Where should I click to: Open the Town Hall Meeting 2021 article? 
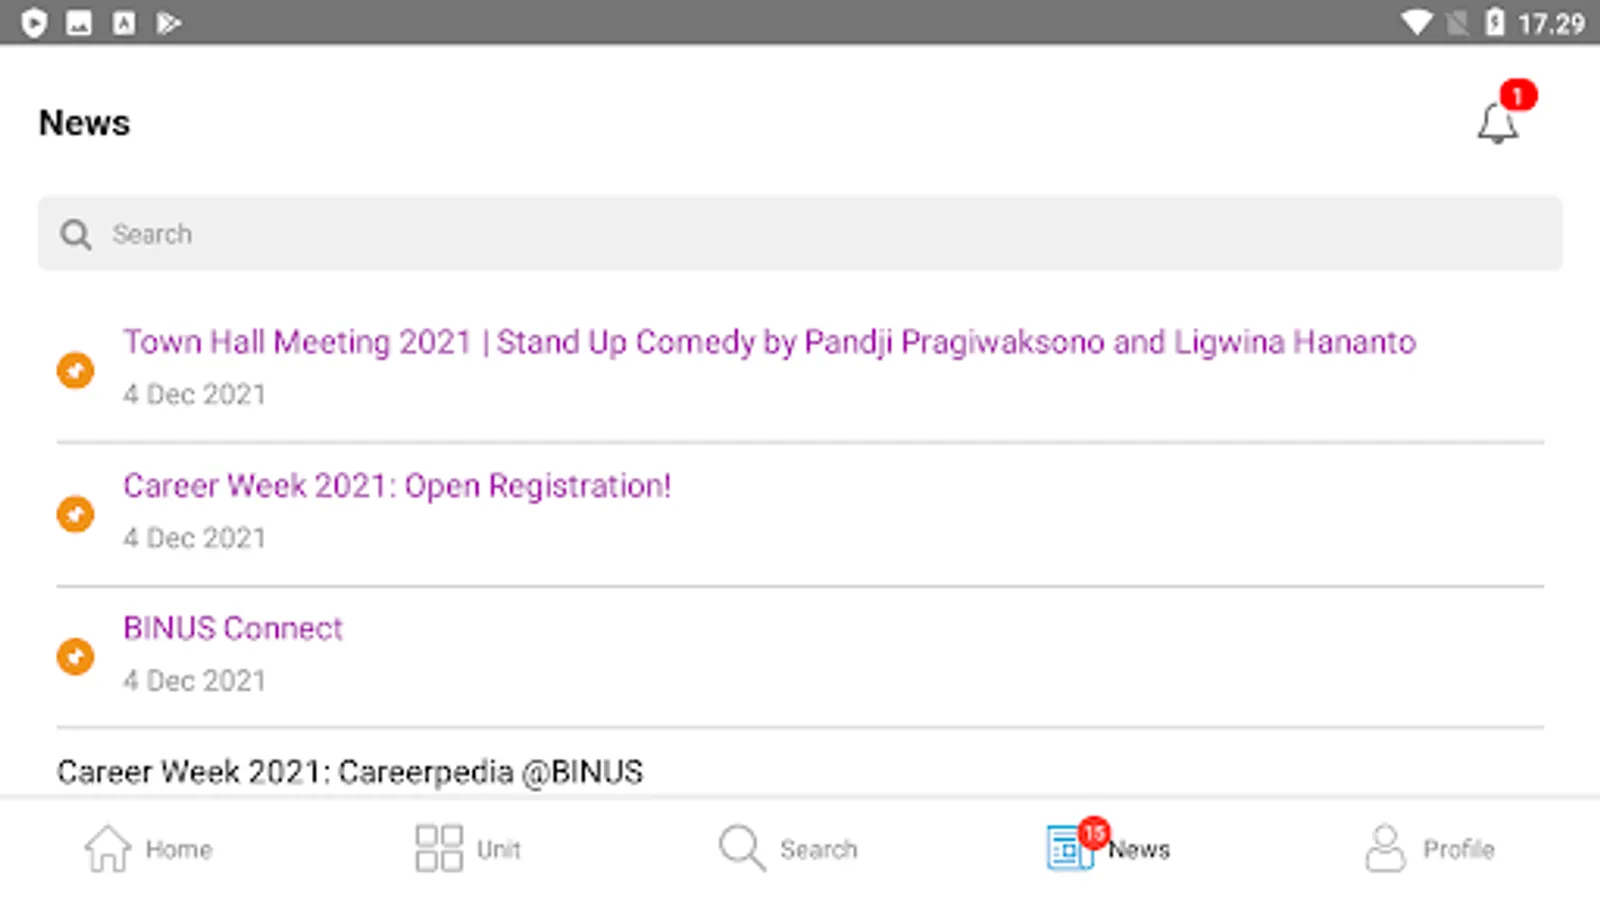(769, 342)
